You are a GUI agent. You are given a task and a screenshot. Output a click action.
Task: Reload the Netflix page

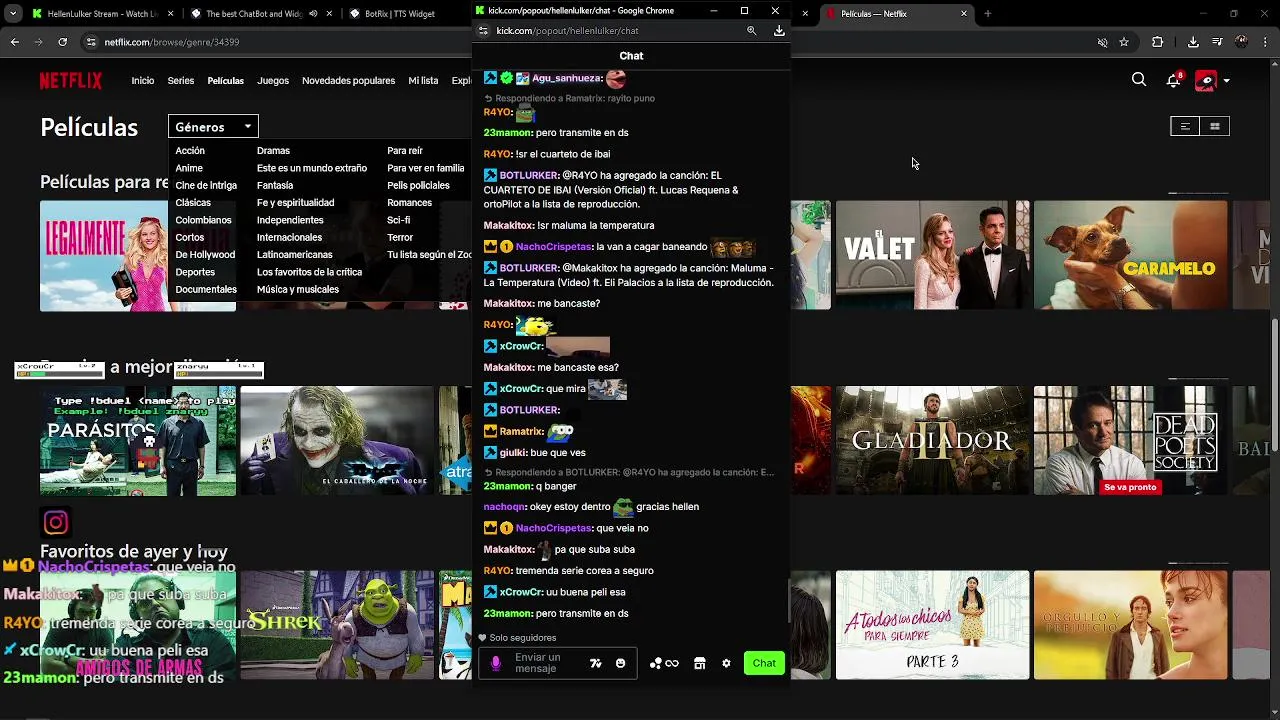(63, 42)
